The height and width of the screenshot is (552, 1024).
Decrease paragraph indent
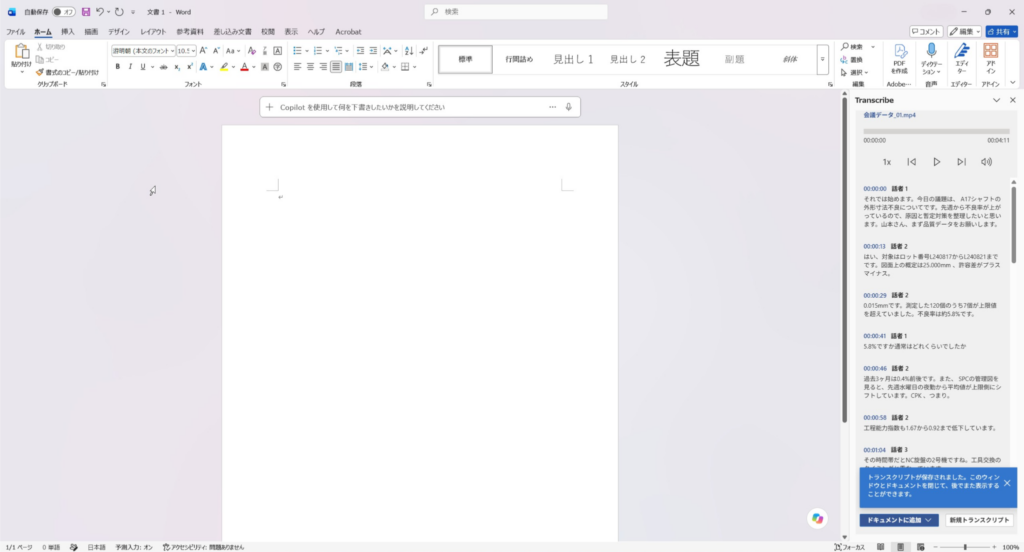360,50
